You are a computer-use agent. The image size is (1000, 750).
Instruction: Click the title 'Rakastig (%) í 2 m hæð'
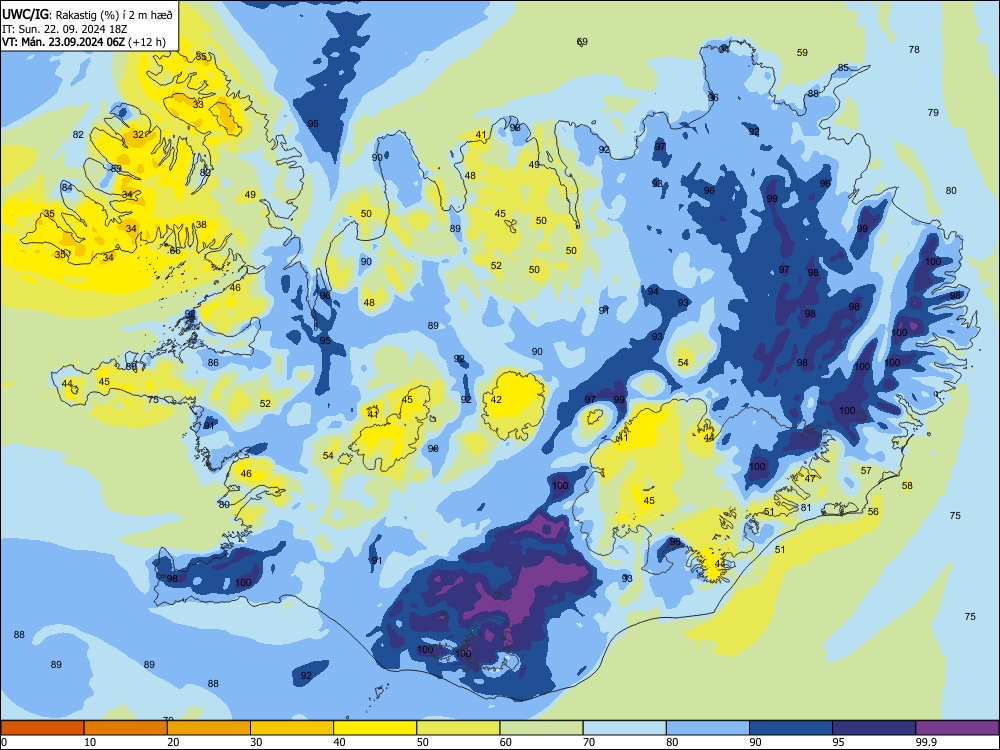click(x=115, y=15)
